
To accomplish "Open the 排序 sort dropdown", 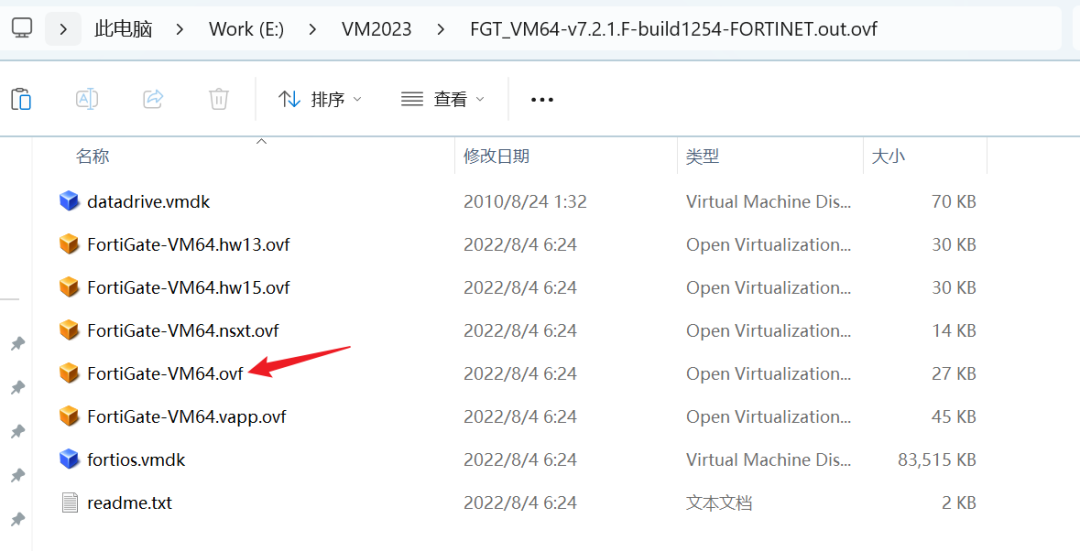I will 320,99.
